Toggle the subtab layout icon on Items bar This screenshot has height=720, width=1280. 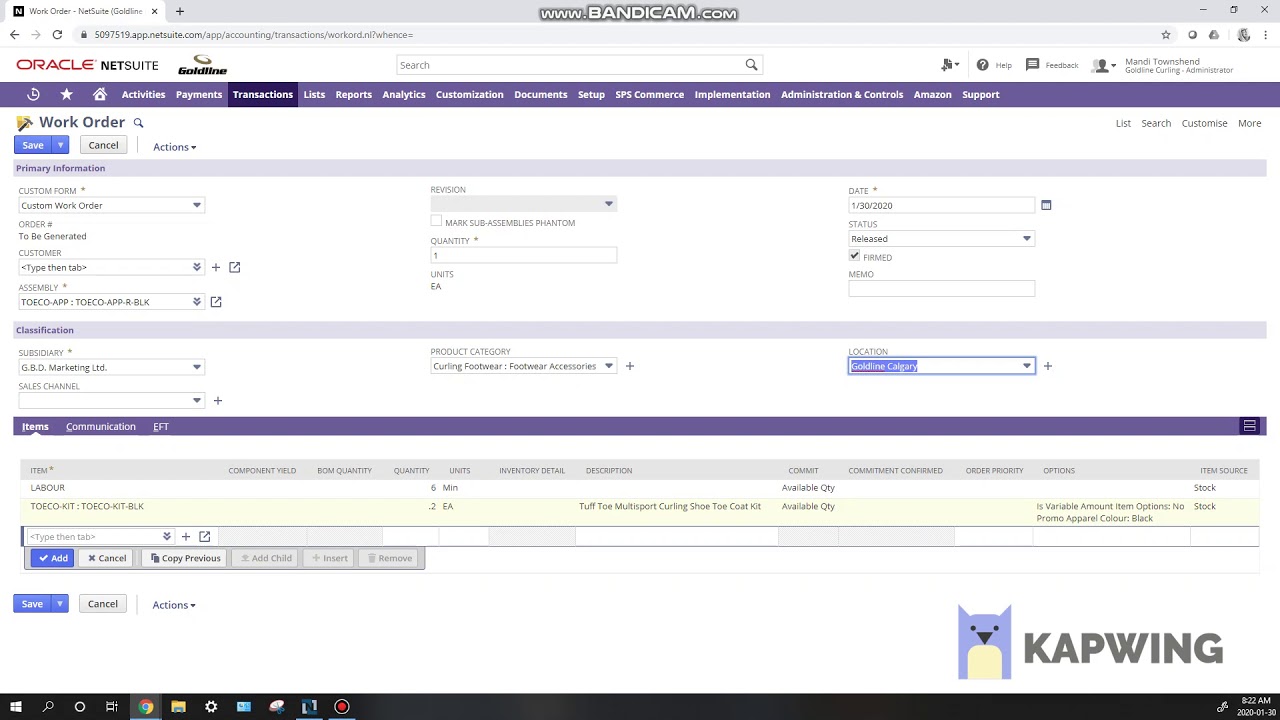tap(1249, 426)
